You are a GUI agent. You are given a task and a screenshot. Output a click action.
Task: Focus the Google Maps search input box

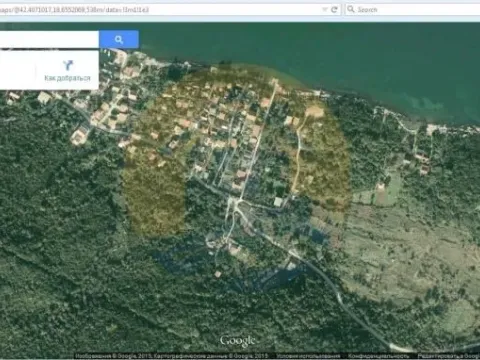[x=49, y=39]
